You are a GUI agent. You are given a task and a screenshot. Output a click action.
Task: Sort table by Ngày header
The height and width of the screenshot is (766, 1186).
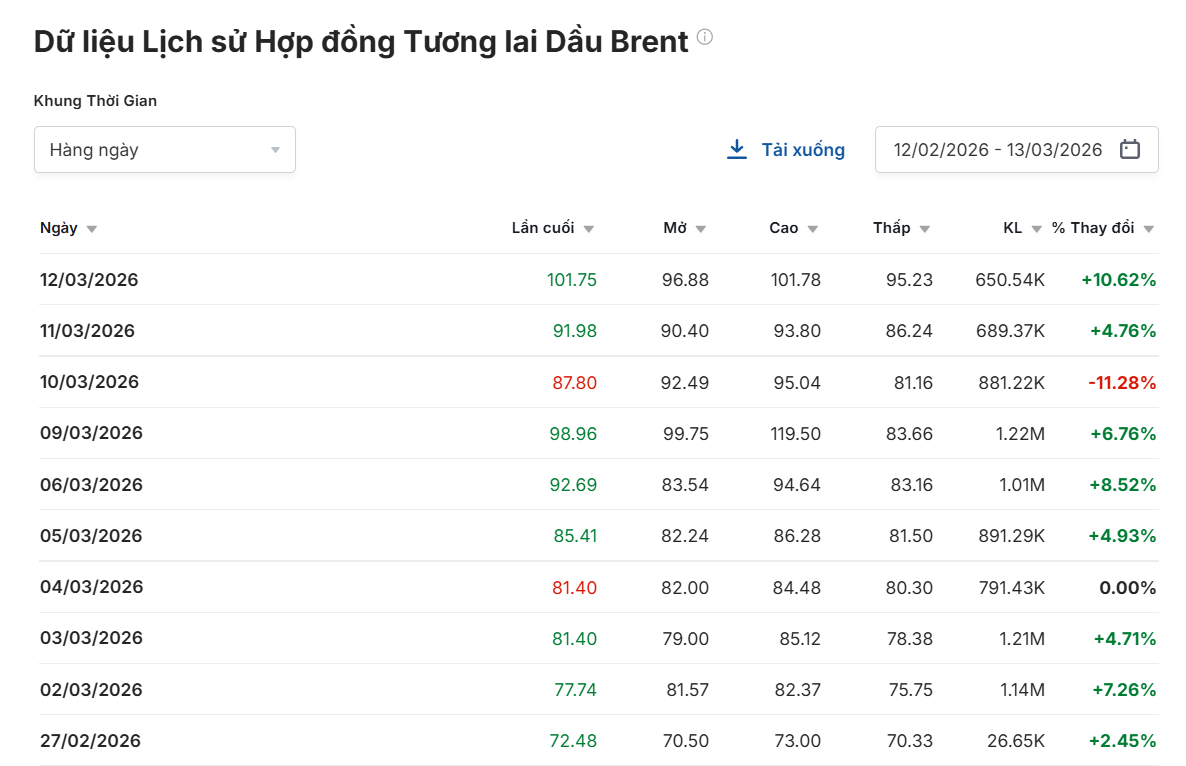59,228
